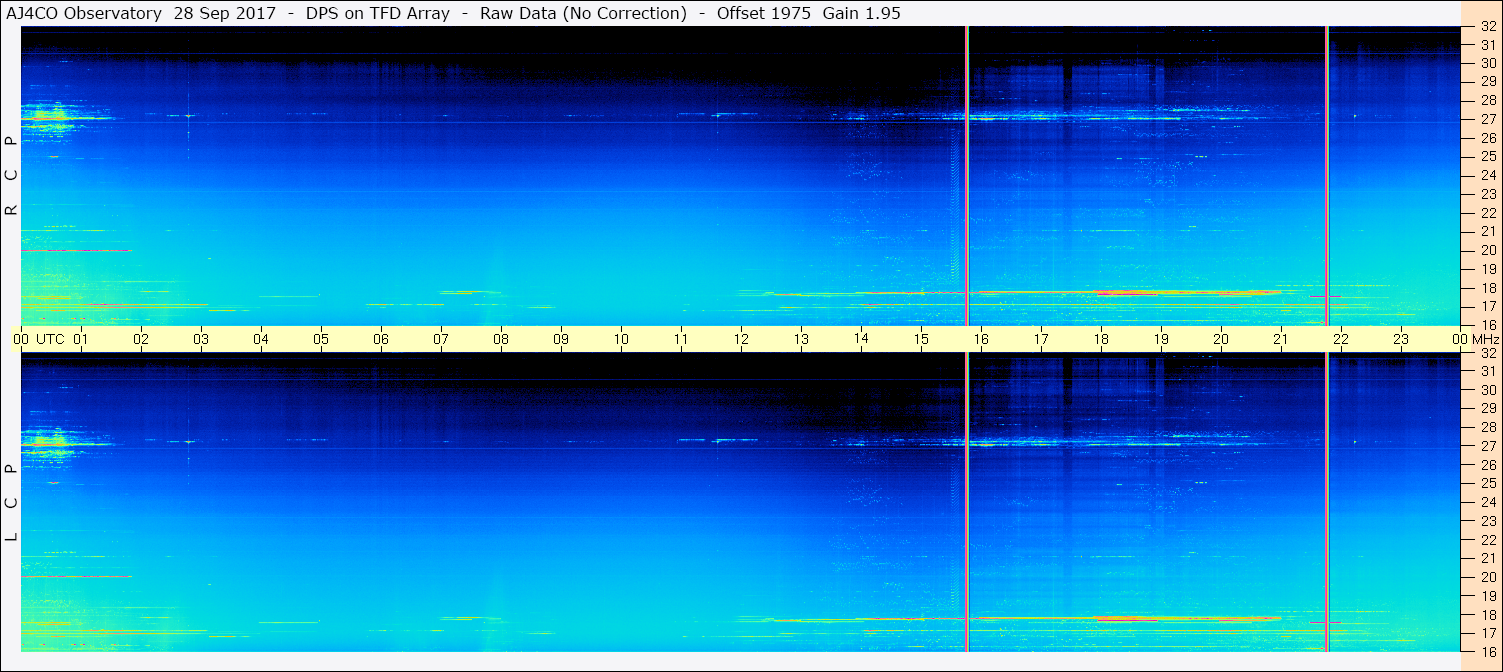Click hour "04" on the time axis
This screenshot has height=672, width=1503.
click(261, 339)
